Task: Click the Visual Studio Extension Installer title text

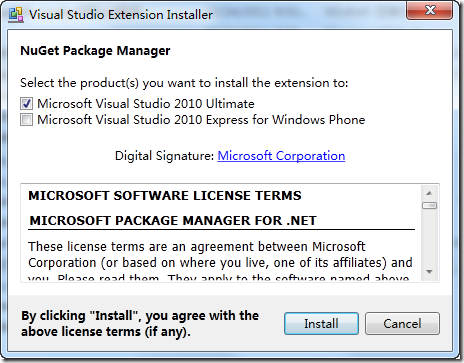Action: 121,15
